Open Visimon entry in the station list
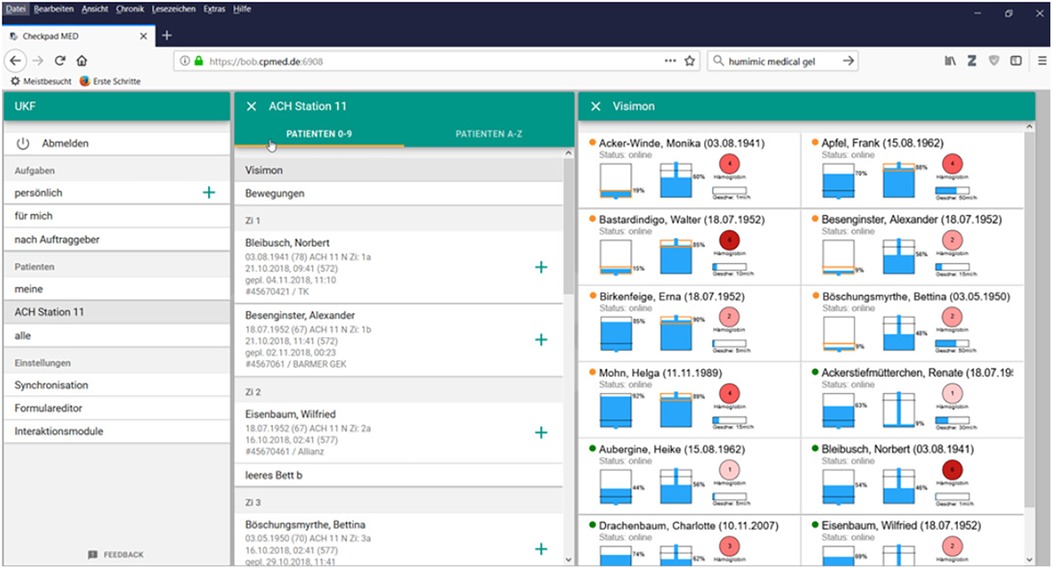Image resolution: width=1052 pixels, height=568 pixels. coord(264,170)
